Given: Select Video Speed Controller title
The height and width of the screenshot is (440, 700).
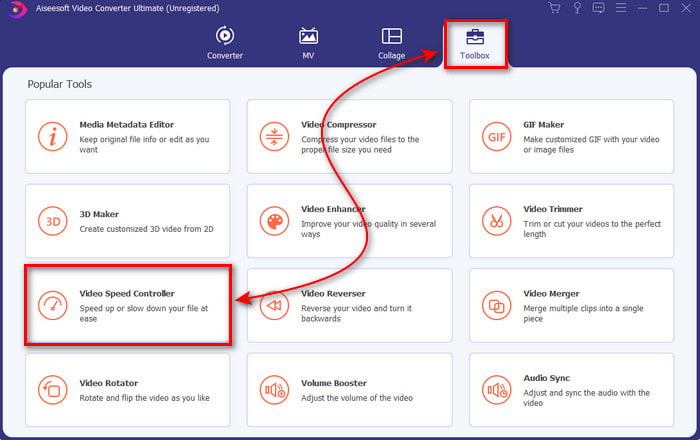Looking at the screenshot, I should click(x=127, y=293).
